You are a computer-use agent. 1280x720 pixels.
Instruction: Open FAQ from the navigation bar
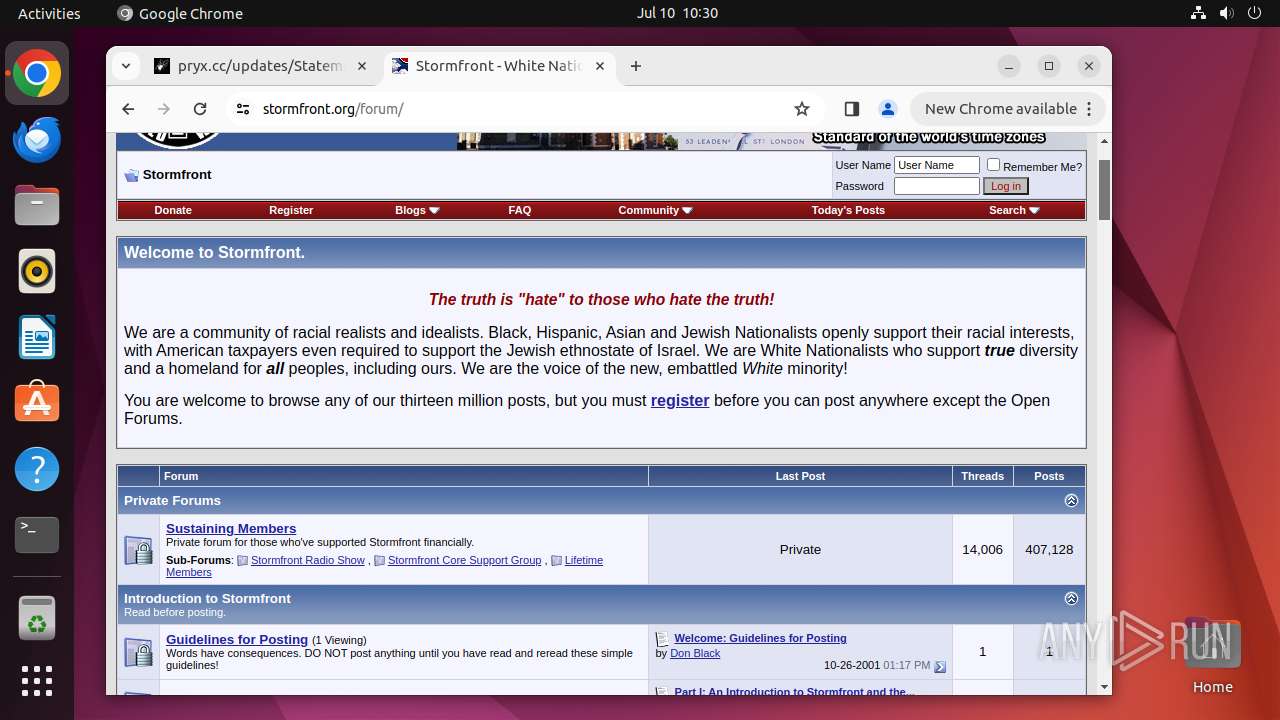[520, 210]
